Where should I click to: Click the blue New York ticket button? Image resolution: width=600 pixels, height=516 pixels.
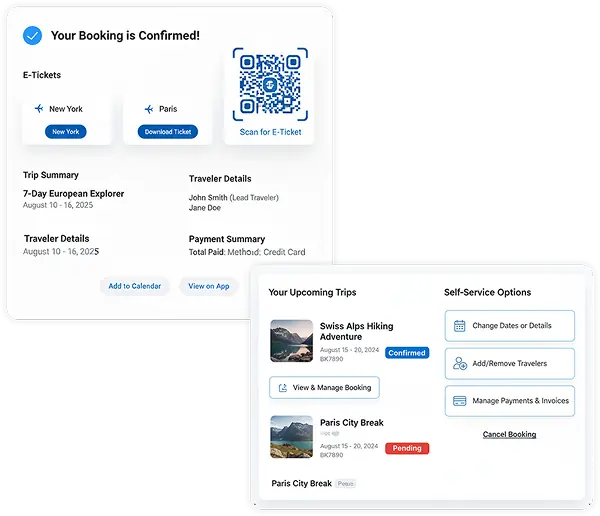[66, 132]
